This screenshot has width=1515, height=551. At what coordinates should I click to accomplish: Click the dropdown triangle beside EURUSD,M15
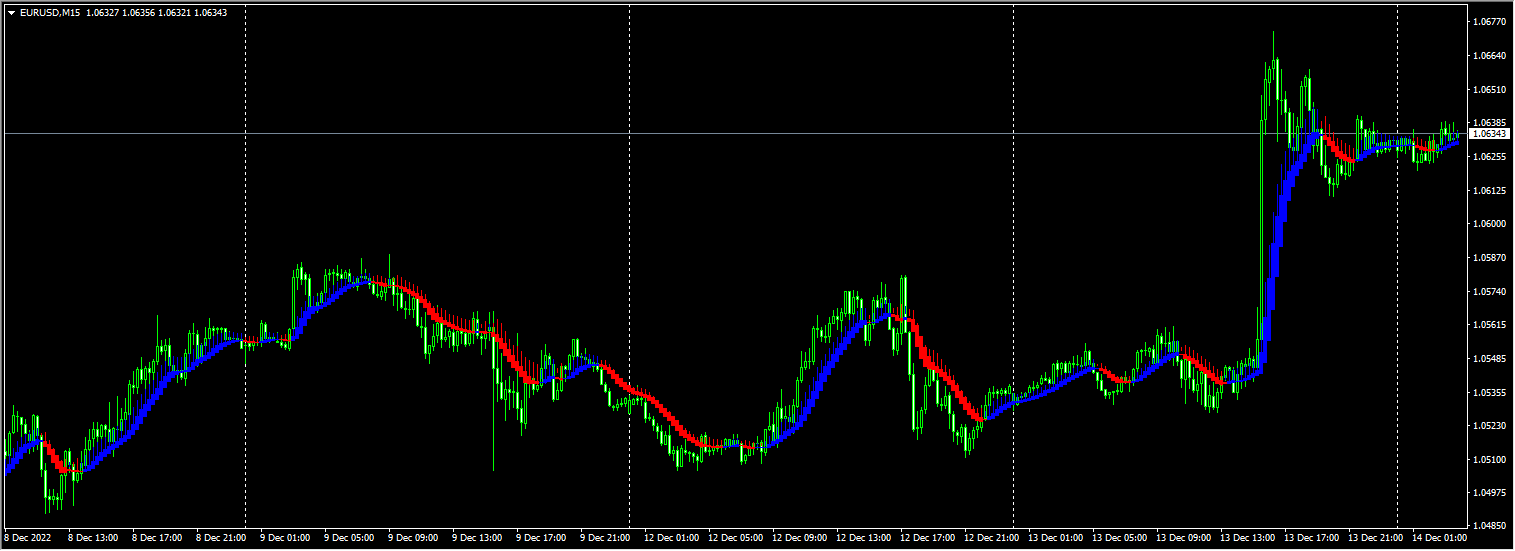pos(11,12)
